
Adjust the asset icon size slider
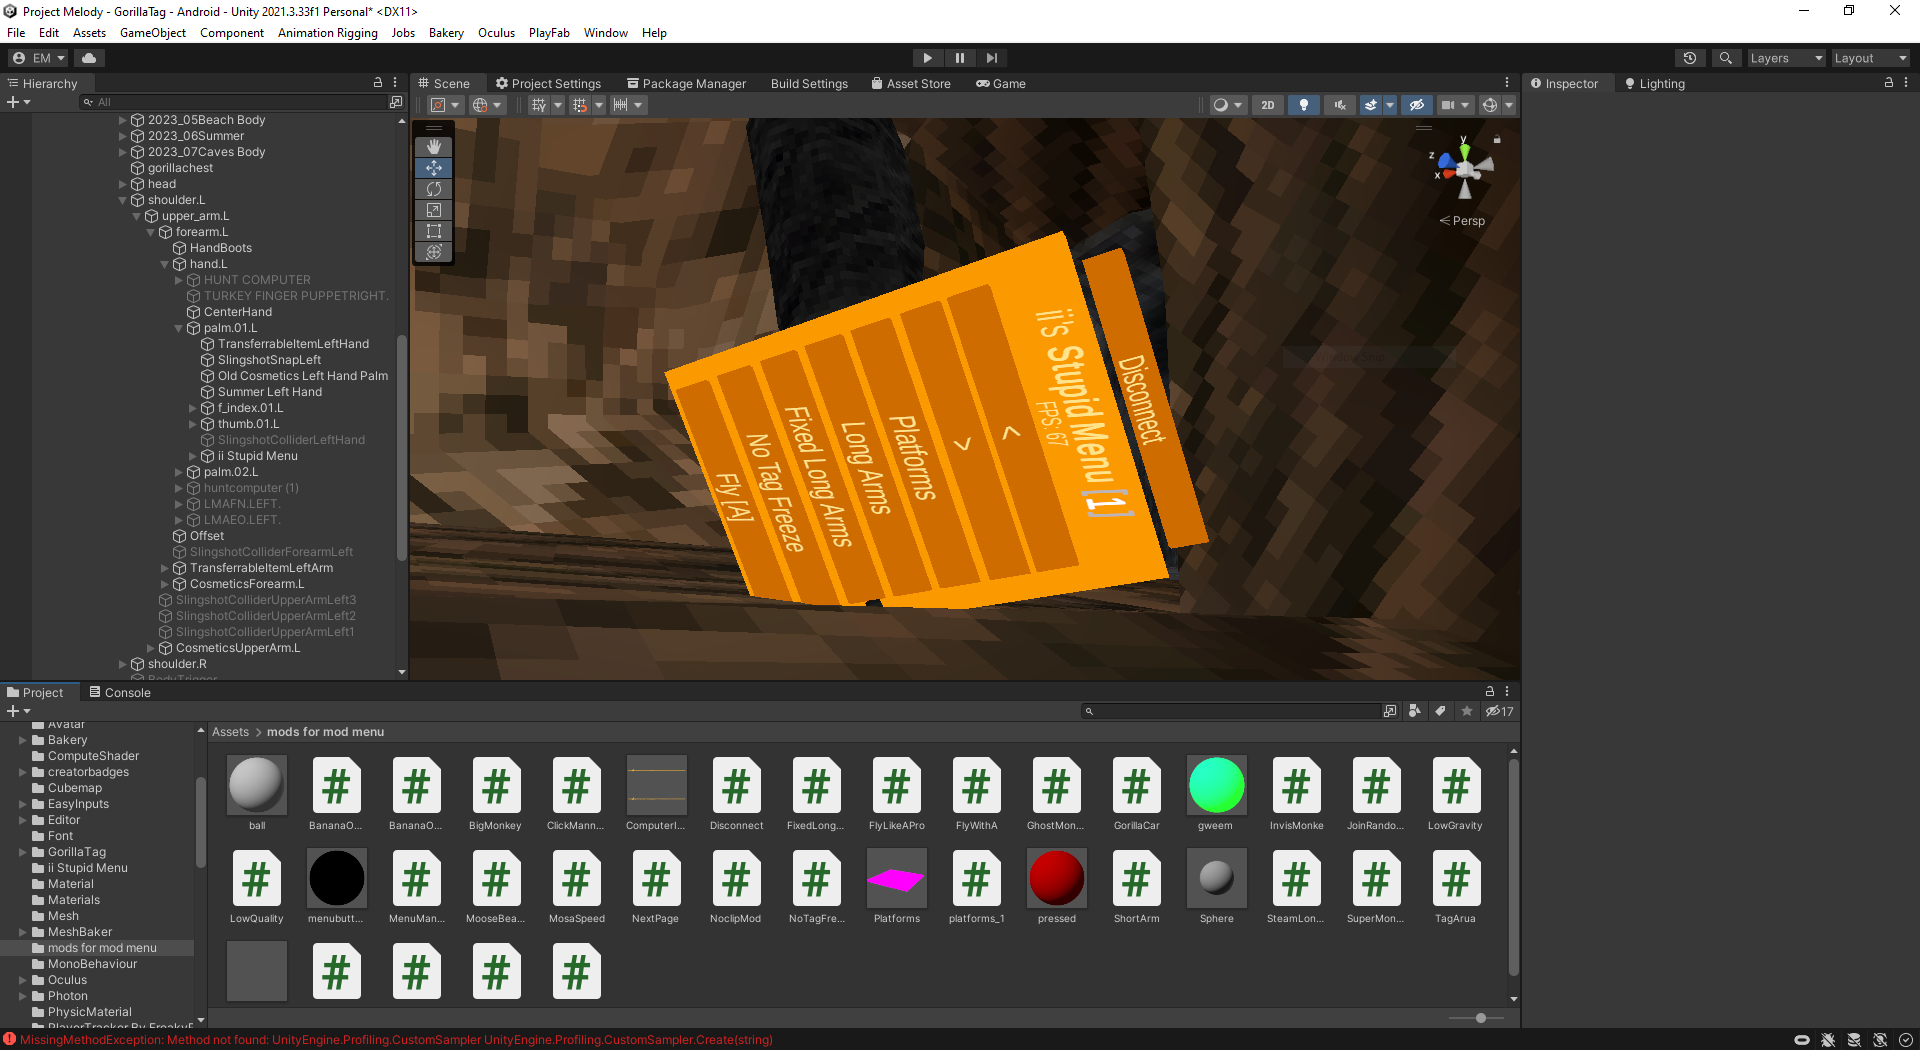point(1480,1018)
